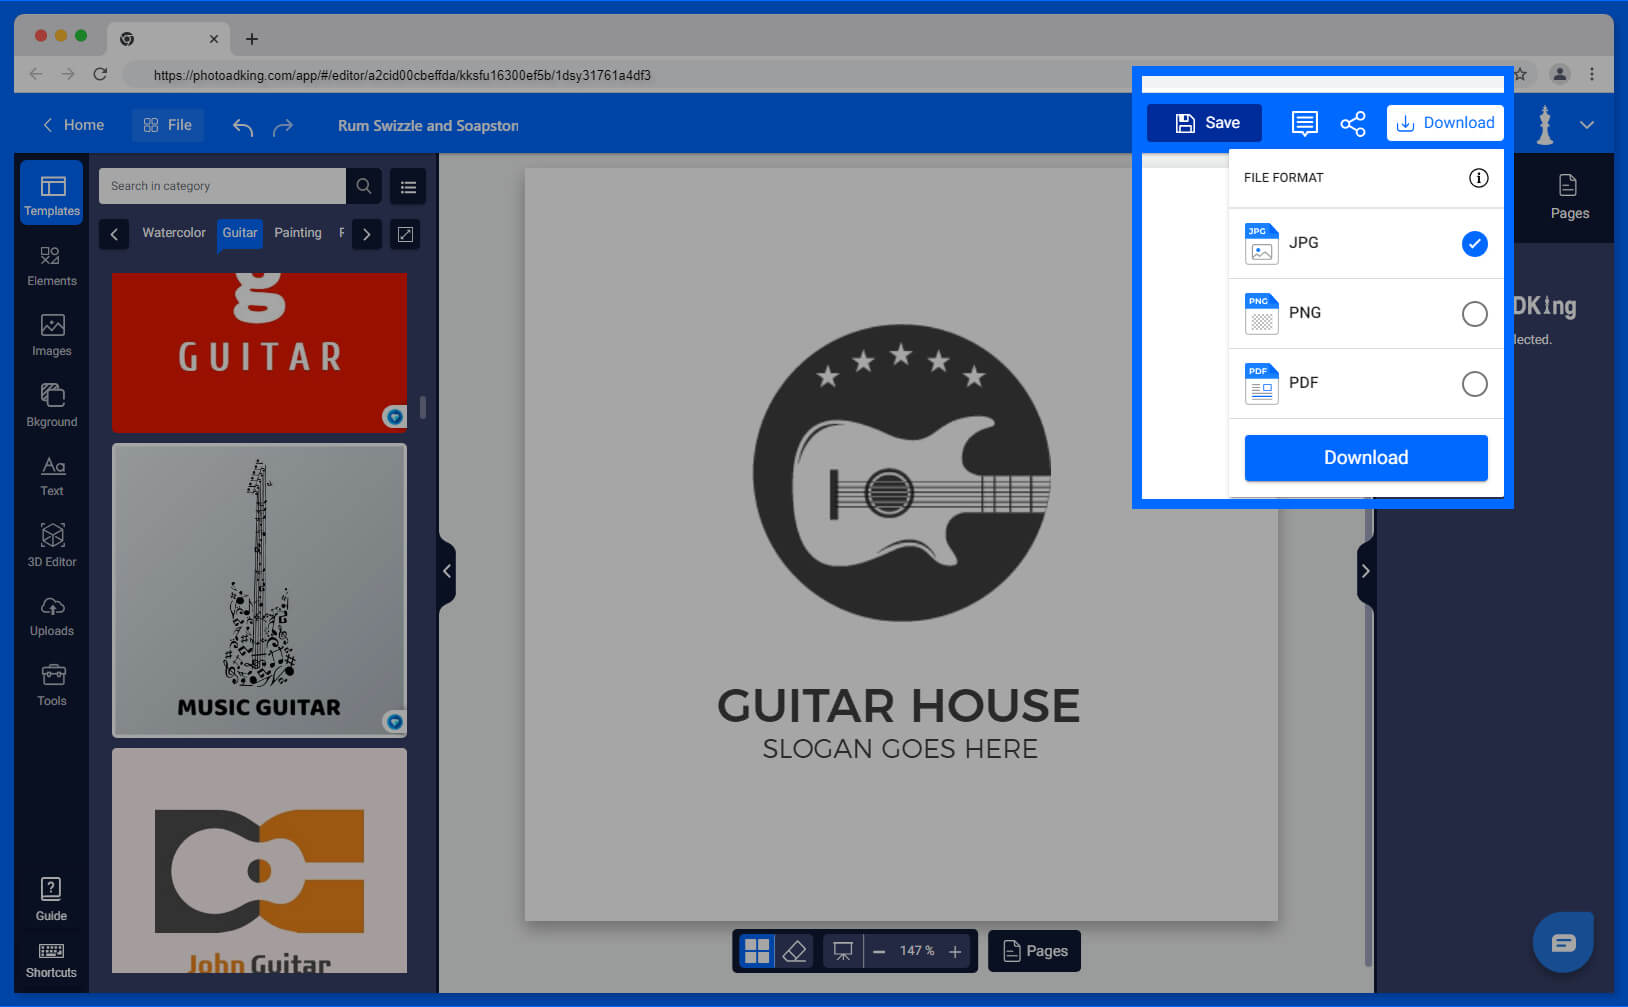Select the Images sidebar icon

coord(51,333)
